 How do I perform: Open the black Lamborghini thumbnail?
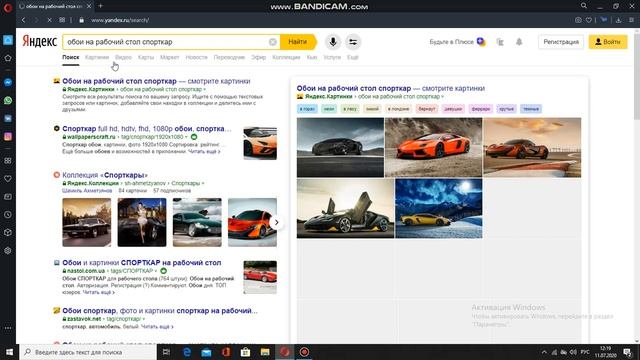[x=340, y=147]
